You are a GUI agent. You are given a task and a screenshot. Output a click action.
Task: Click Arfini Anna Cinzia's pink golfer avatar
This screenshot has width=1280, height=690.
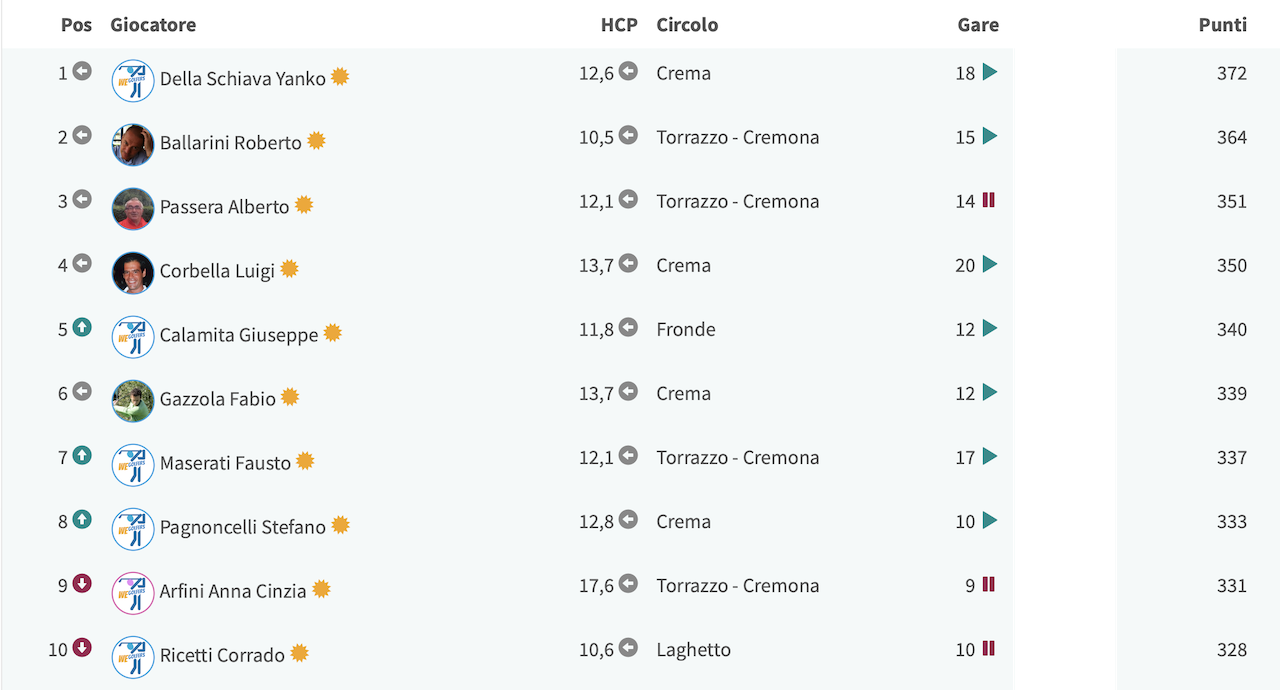133,593
